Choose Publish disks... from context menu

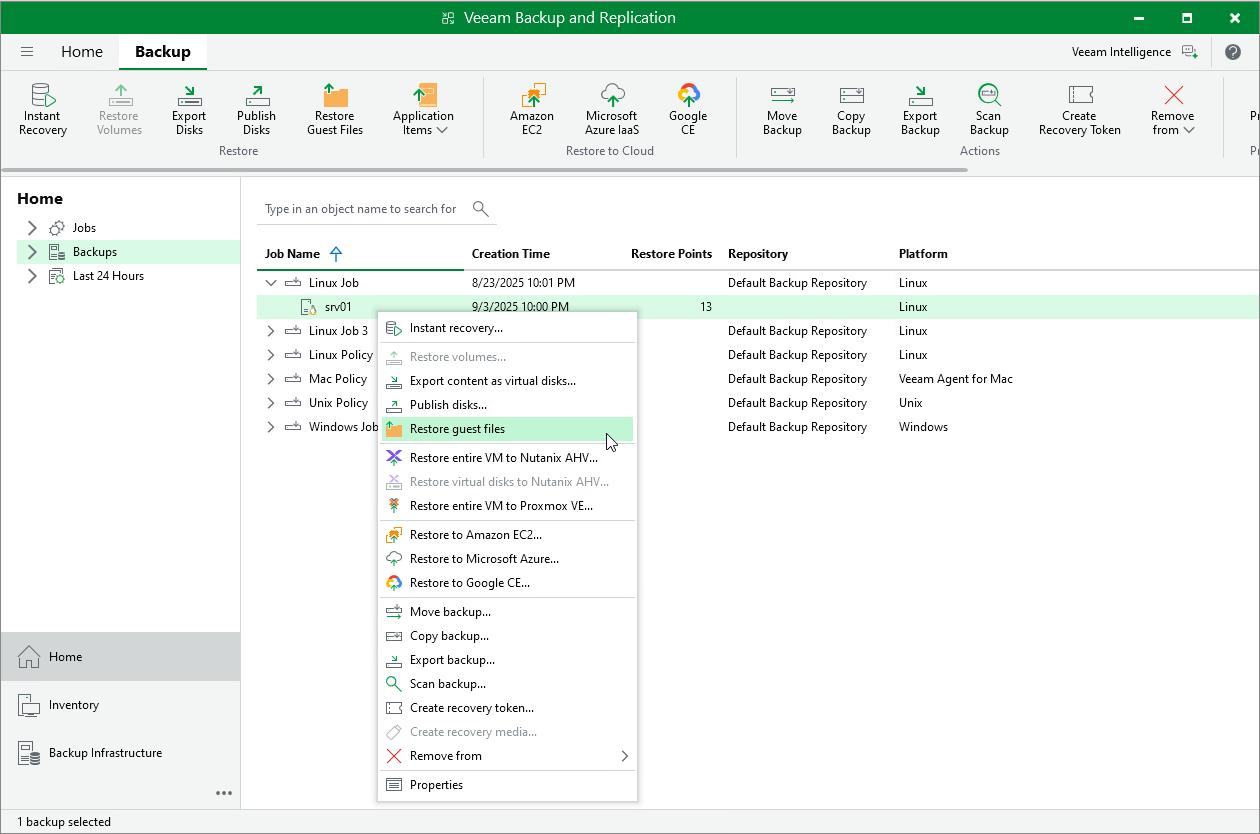pyautogui.click(x=507, y=405)
